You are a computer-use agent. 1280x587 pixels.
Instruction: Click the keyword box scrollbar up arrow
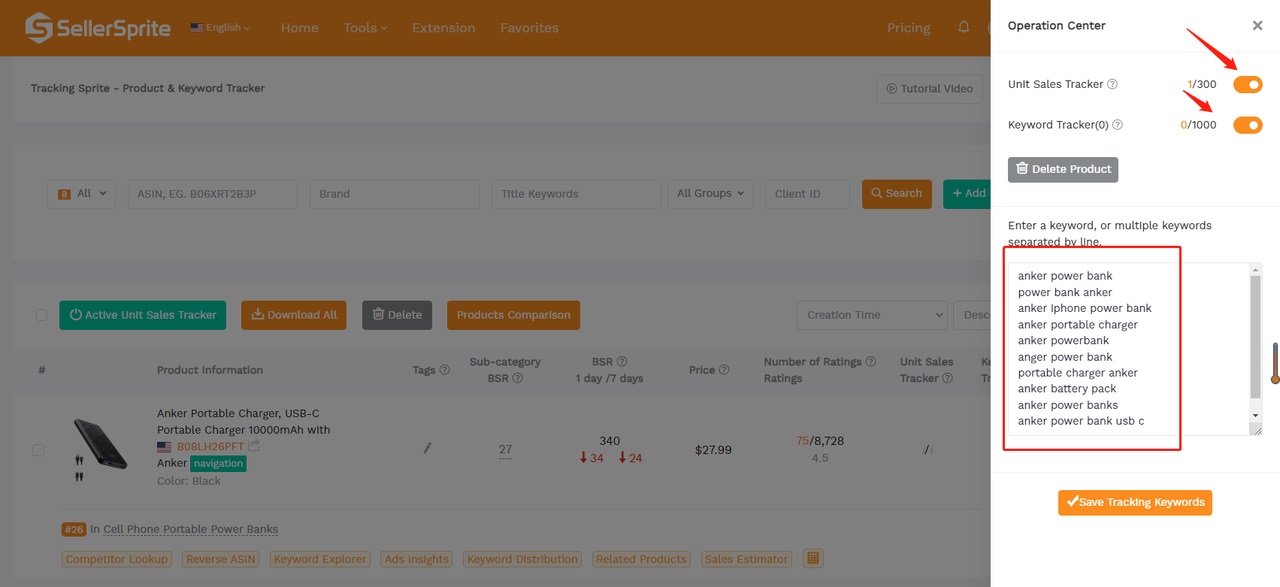click(1255, 270)
